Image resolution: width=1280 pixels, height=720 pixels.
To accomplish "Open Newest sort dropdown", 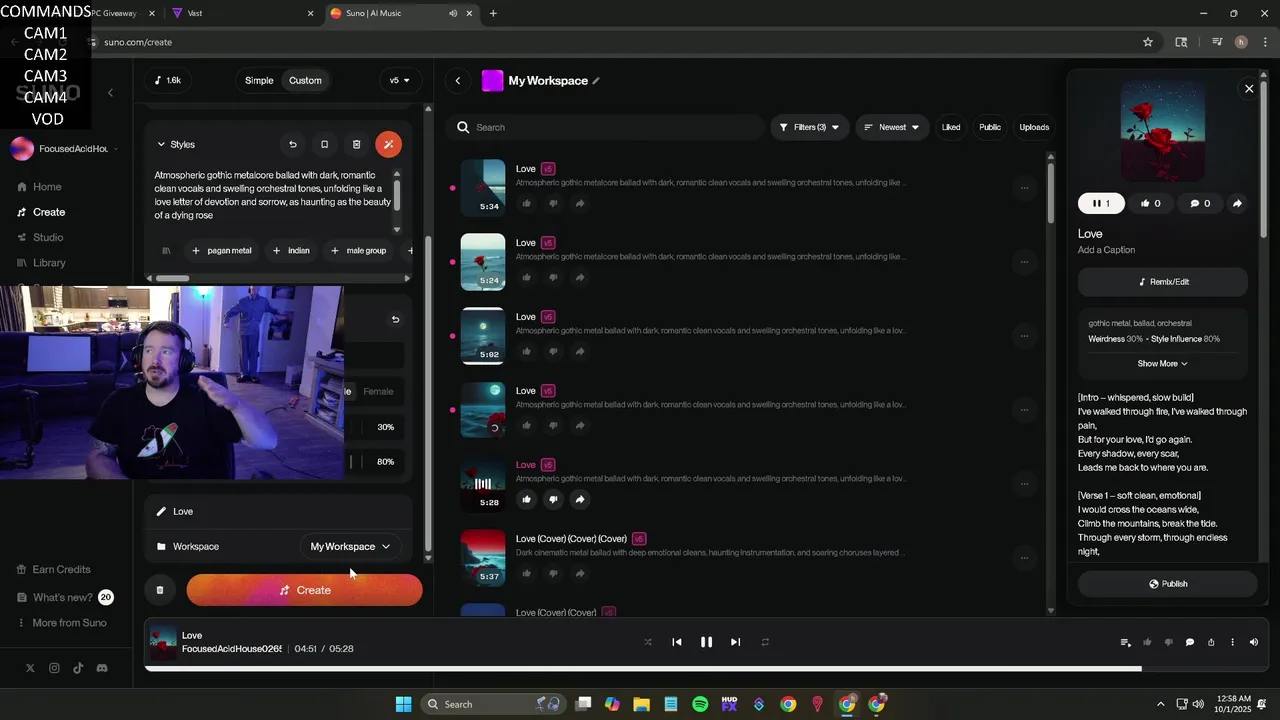I will tap(892, 127).
